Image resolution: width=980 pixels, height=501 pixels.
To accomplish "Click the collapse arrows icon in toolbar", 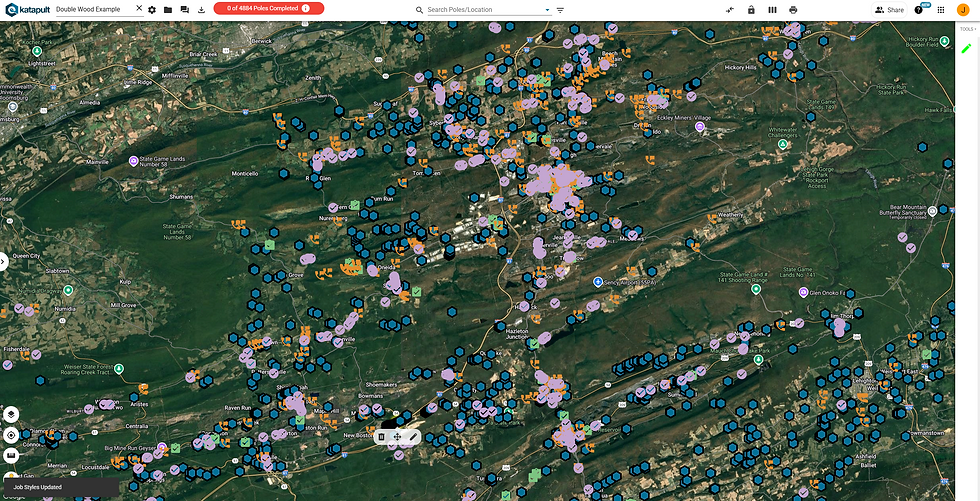I will coord(731,10).
